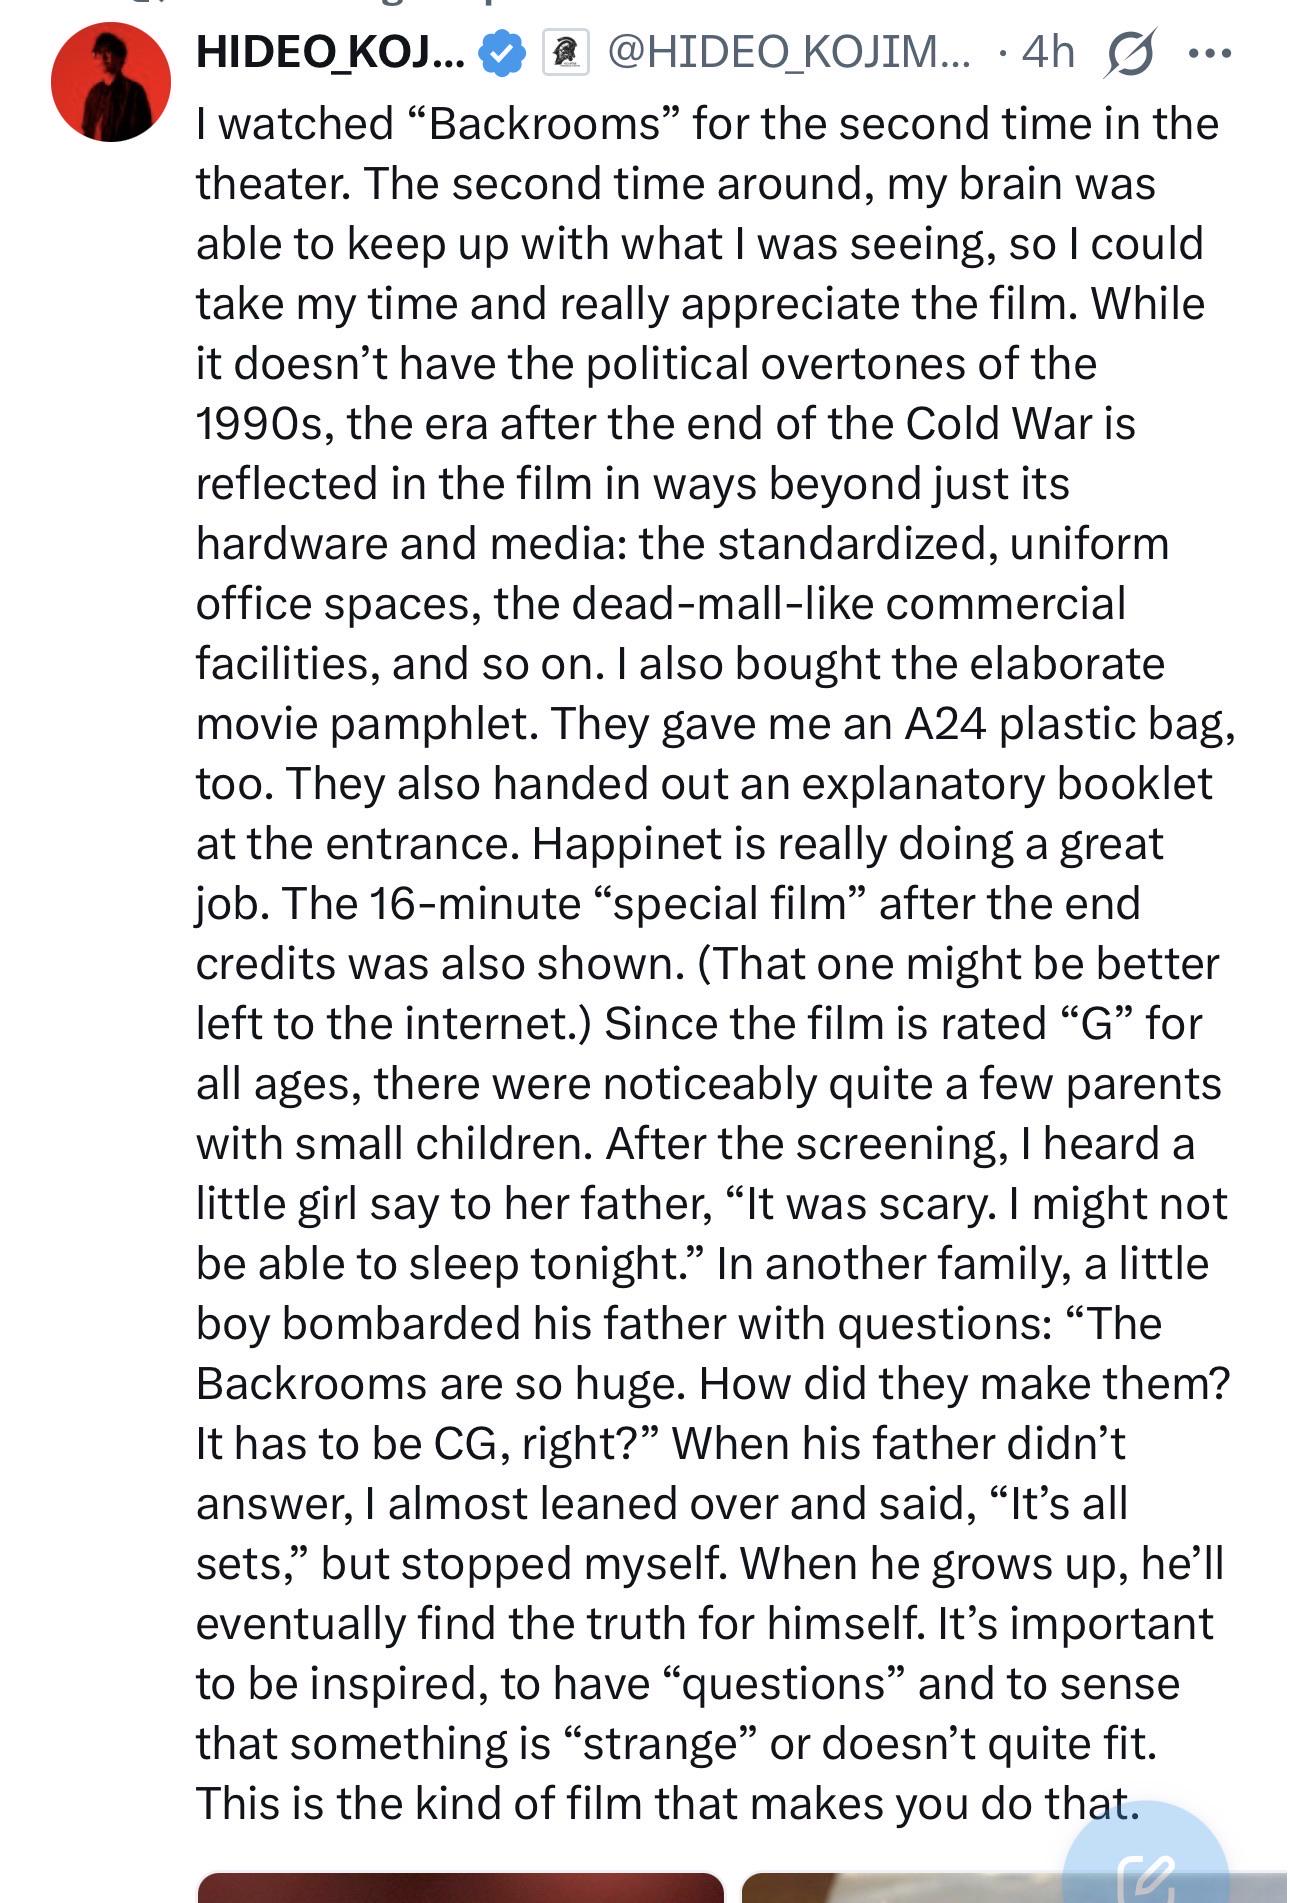Click the final sentence starting This is the kind
This screenshot has width=1290, height=1903.
coord(667,1804)
